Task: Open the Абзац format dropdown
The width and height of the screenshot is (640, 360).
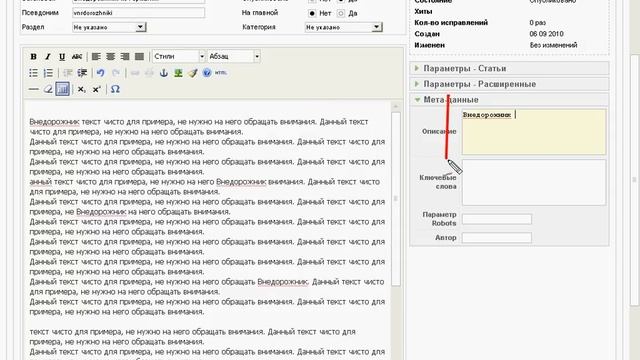Action: pos(234,56)
